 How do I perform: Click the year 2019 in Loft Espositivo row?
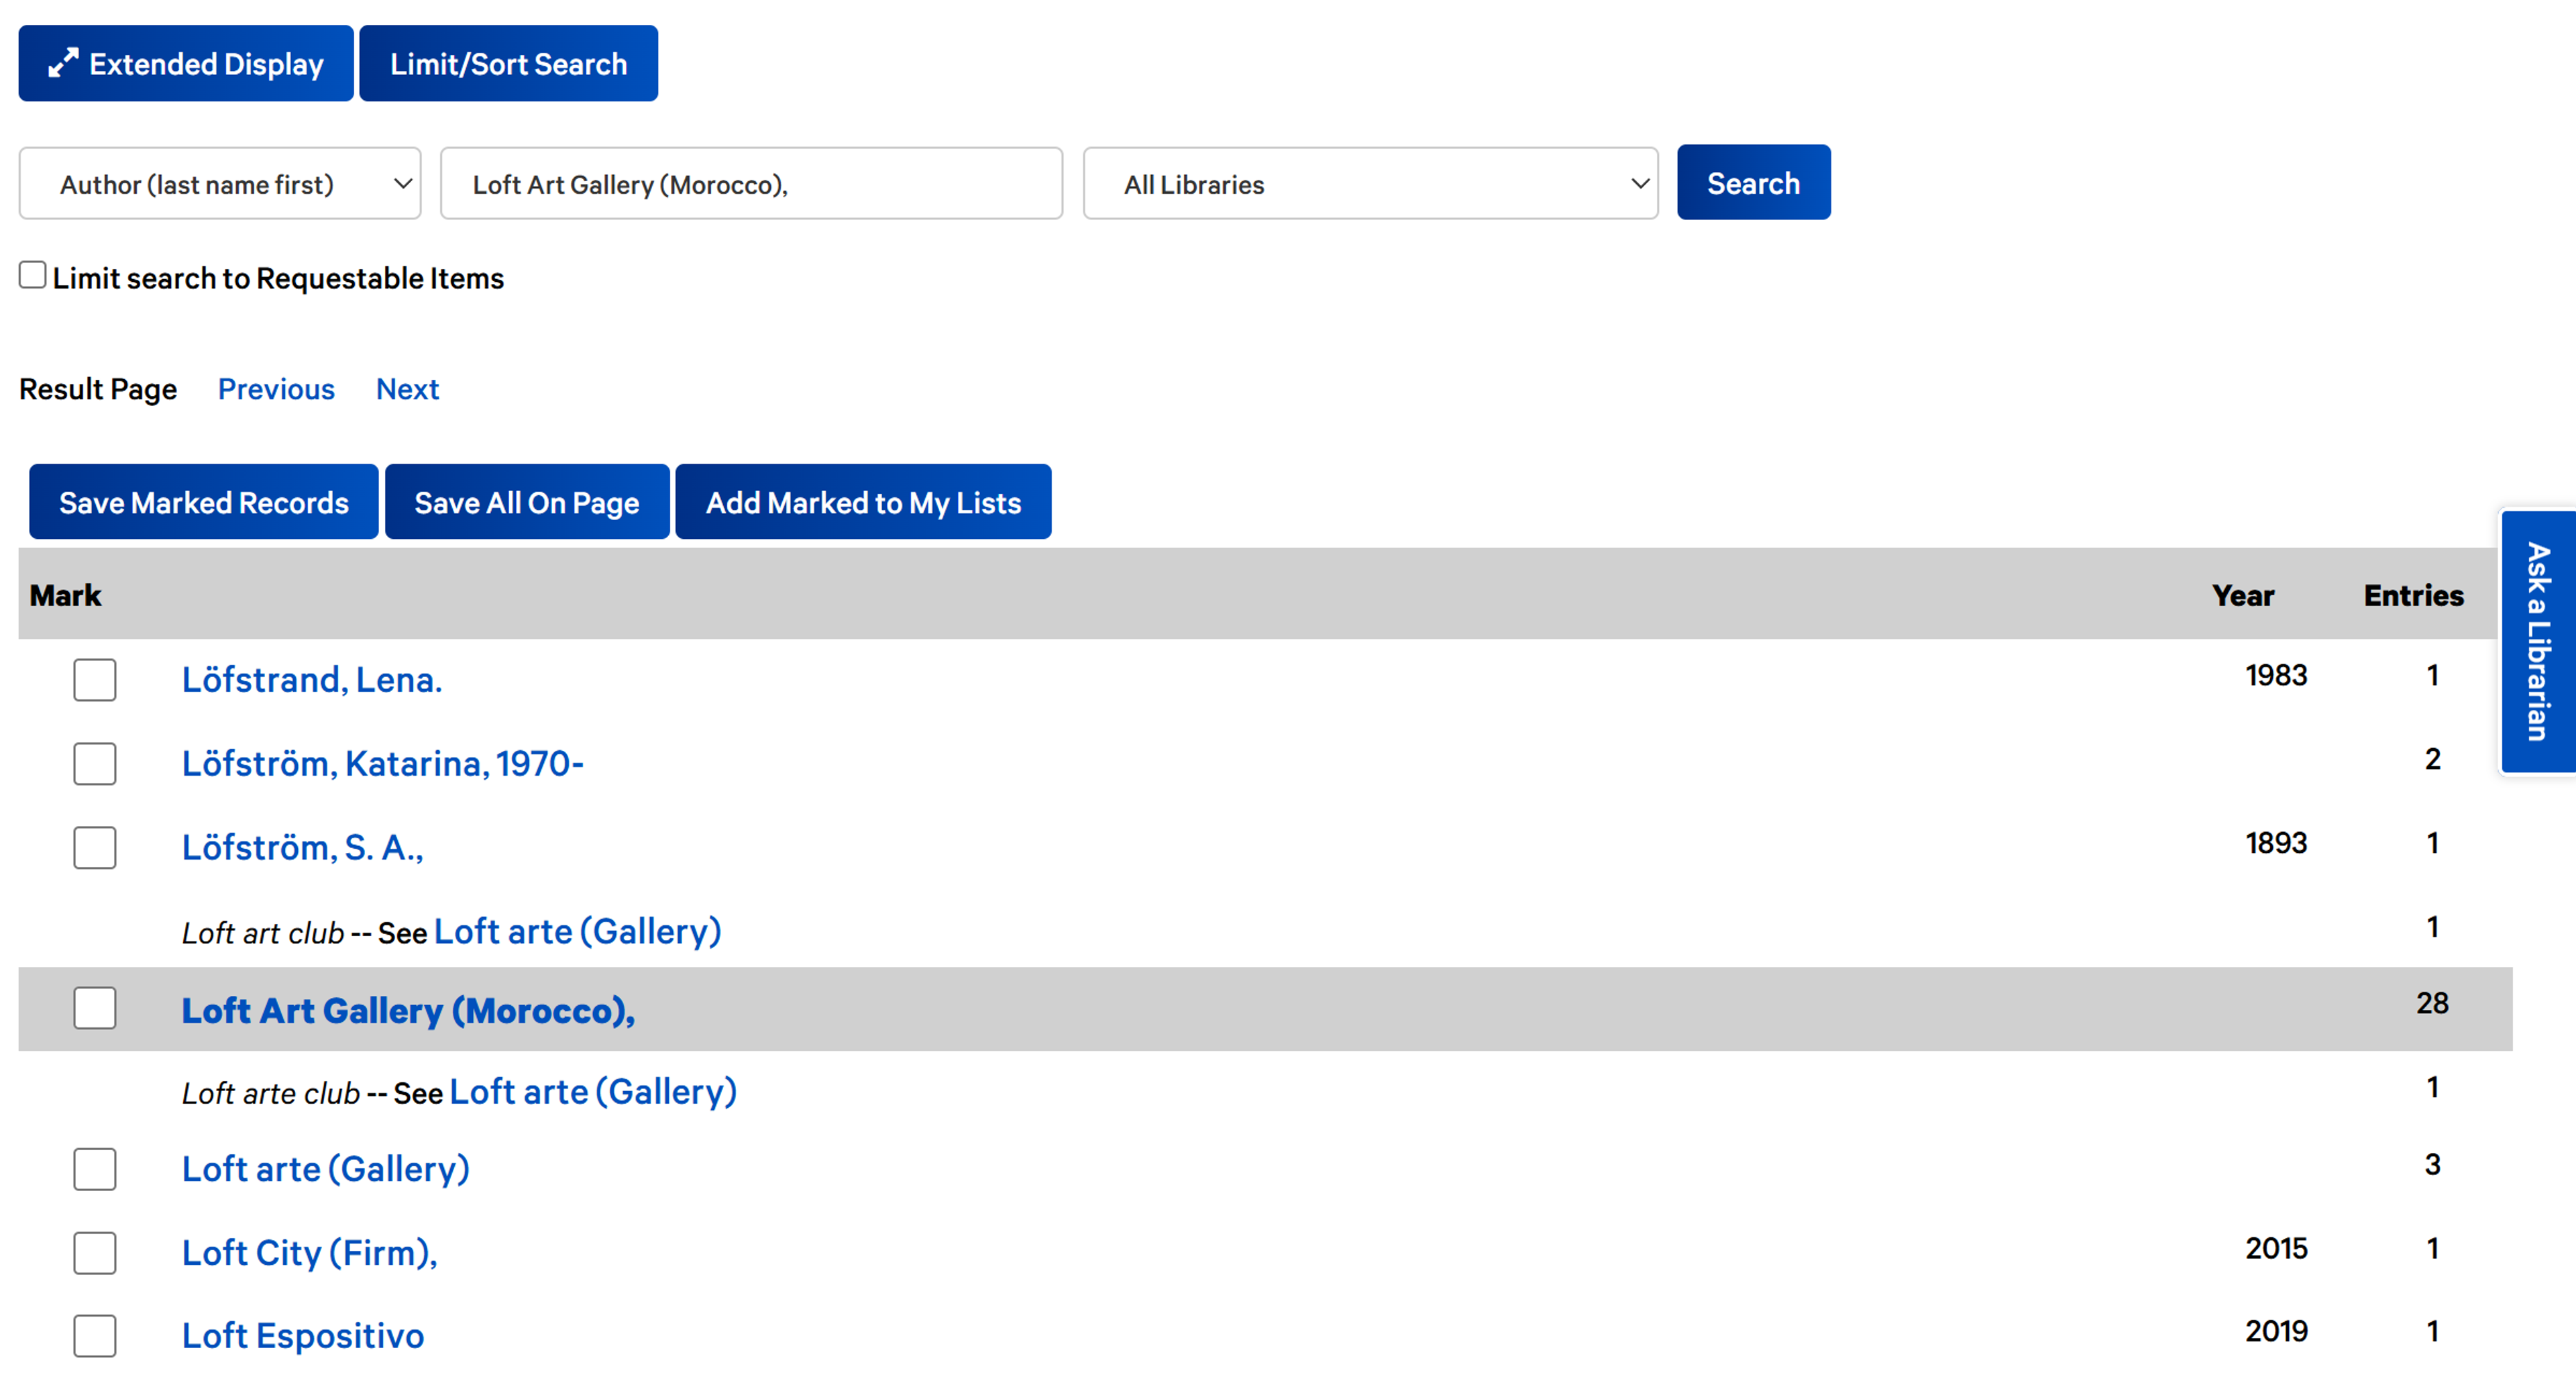tap(2276, 1331)
